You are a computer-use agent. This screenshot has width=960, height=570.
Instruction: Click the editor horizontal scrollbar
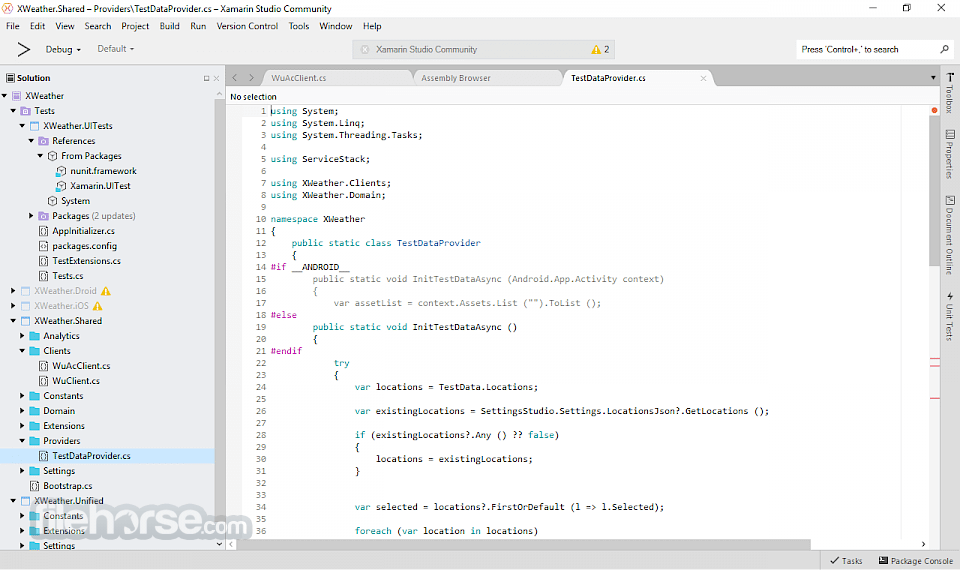pos(523,544)
